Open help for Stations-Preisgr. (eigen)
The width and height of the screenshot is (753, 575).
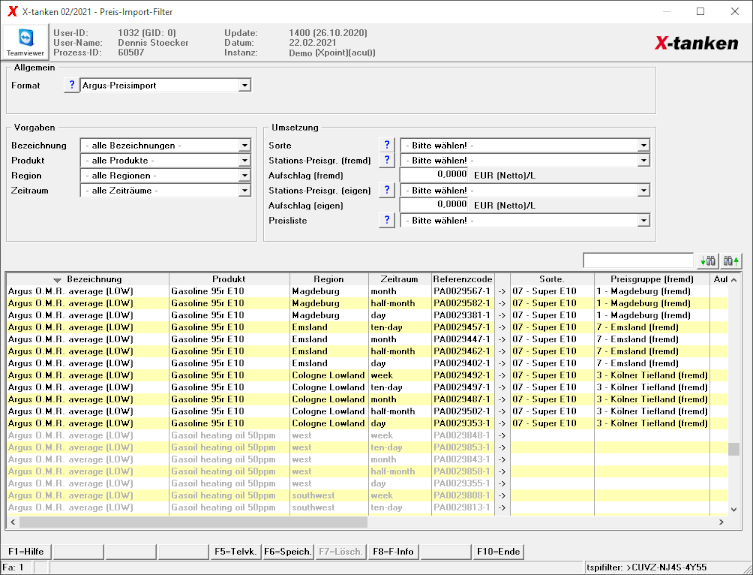(x=387, y=190)
